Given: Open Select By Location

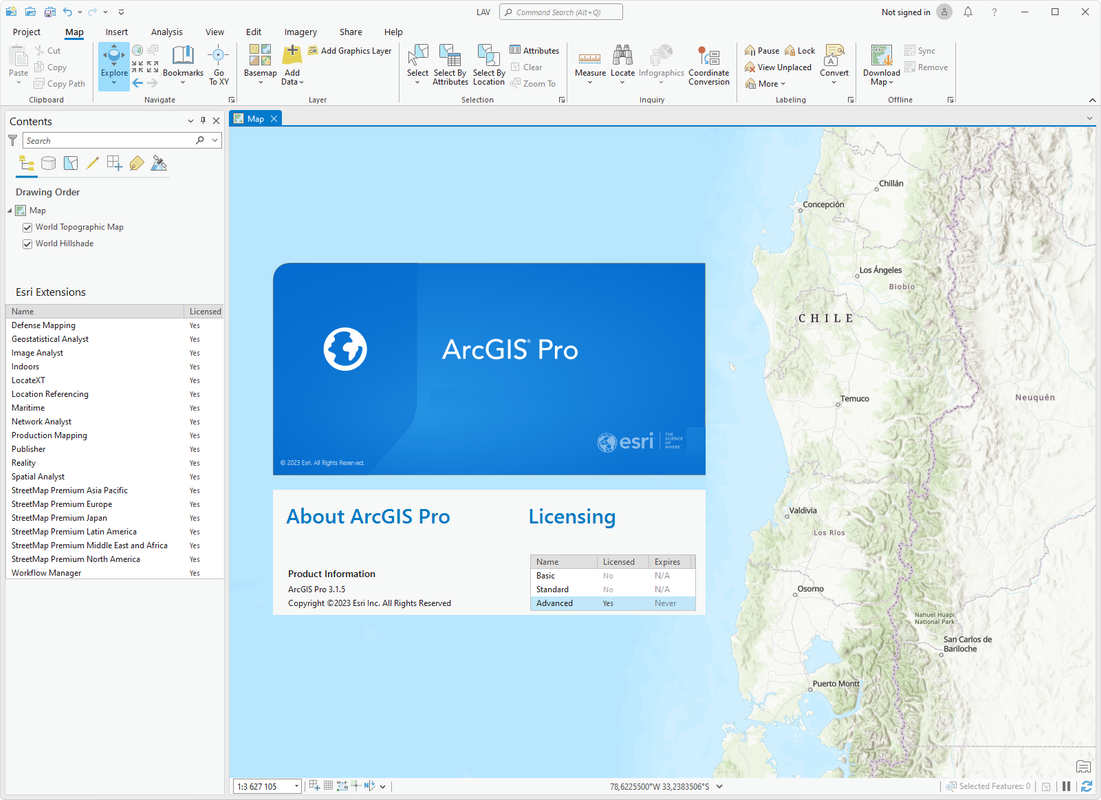Looking at the screenshot, I should [489, 65].
